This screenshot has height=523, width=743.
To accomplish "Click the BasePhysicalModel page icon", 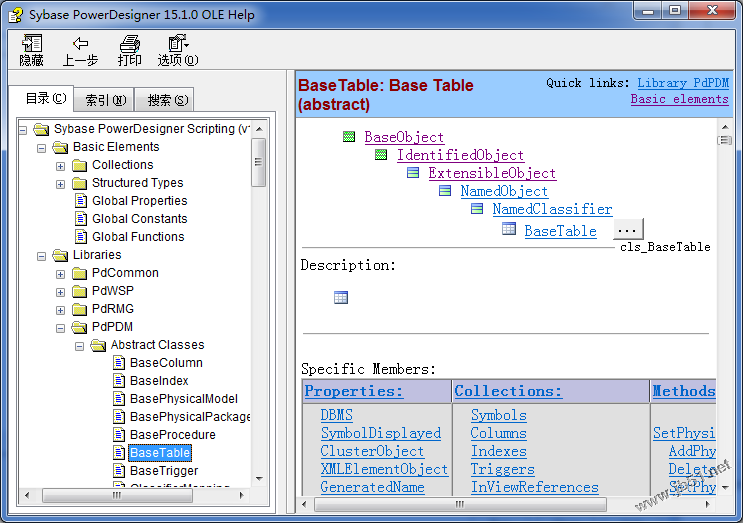I will click(x=119, y=399).
